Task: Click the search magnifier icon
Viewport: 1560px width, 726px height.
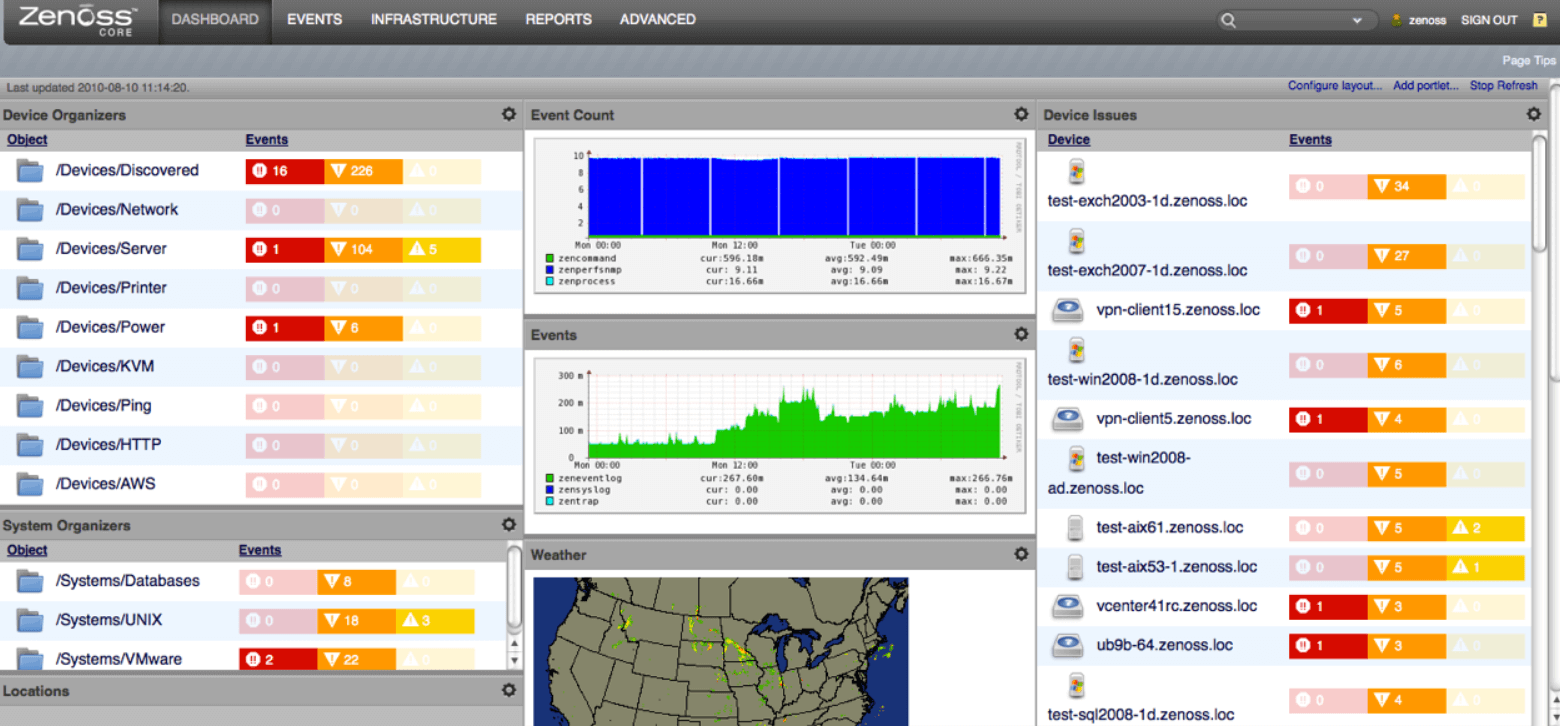Action: click(x=1229, y=20)
